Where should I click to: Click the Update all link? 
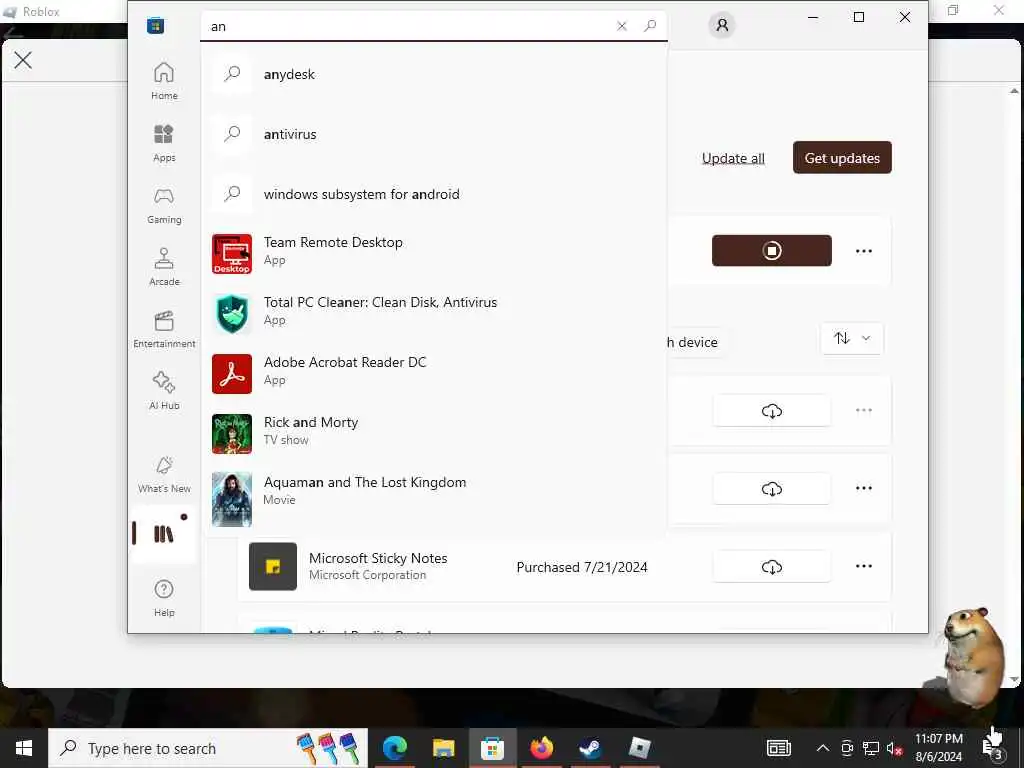click(x=733, y=158)
